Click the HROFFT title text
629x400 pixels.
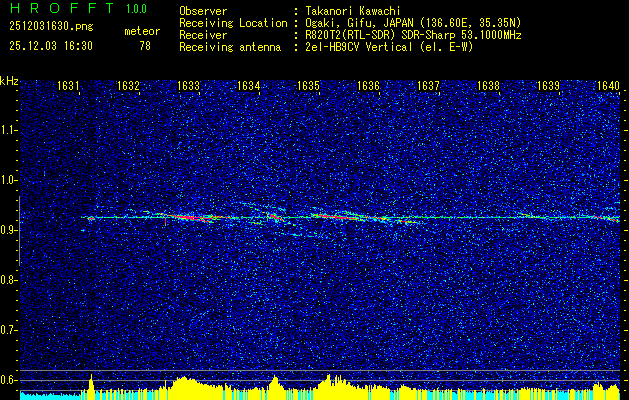pyautogui.click(x=61, y=8)
